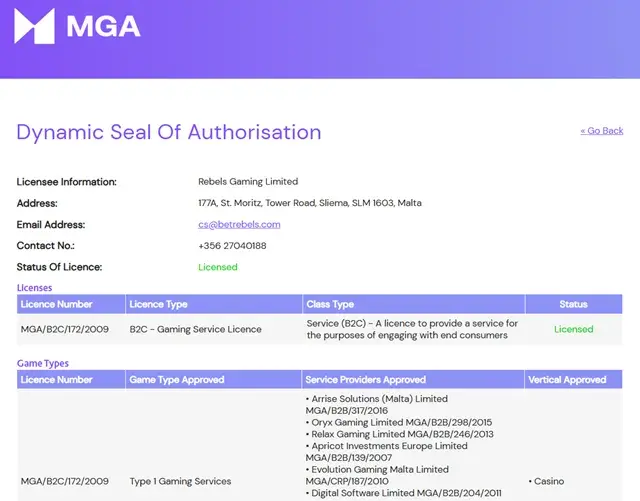Image resolution: width=640 pixels, height=501 pixels.
Task: Select the Type 1 Gaming Services cell
Action: point(180,481)
